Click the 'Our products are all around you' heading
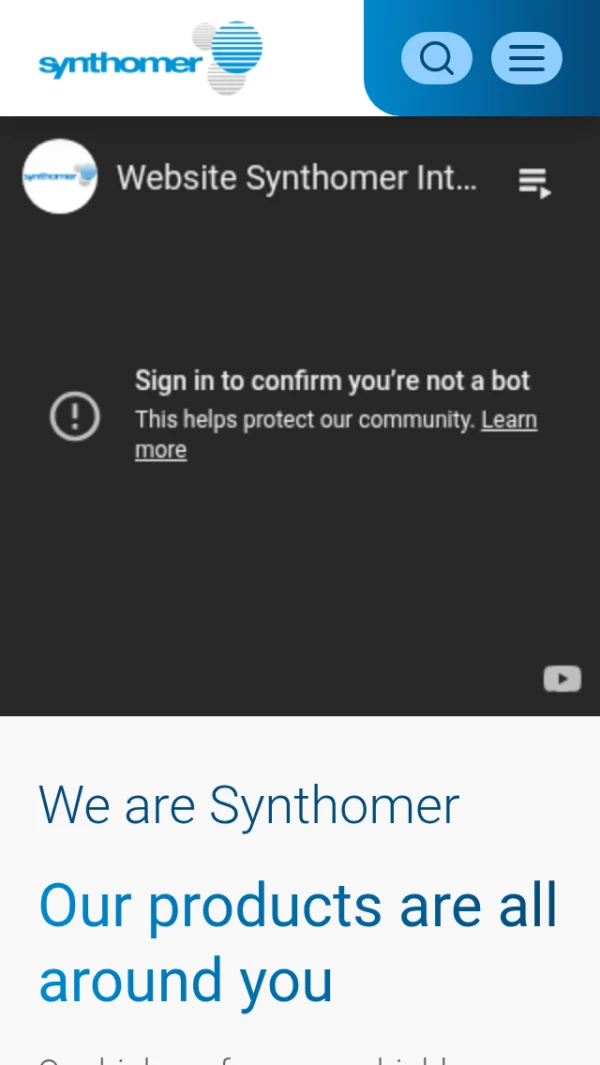The height and width of the screenshot is (1065, 600). (298, 943)
